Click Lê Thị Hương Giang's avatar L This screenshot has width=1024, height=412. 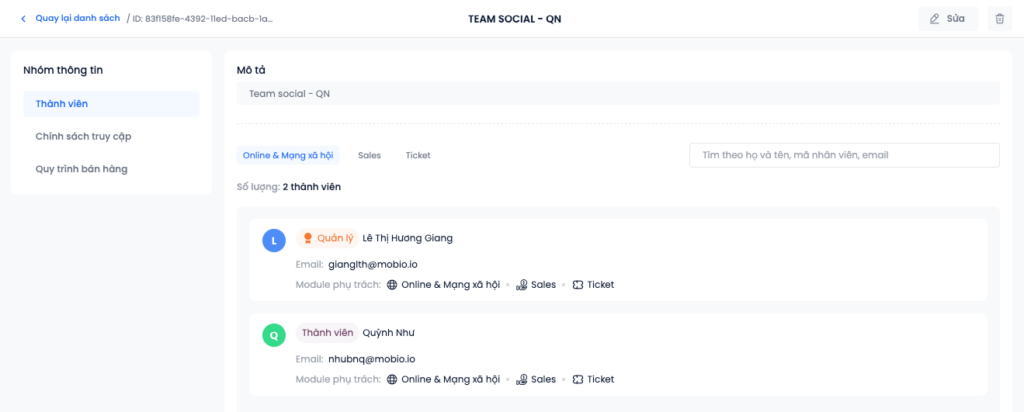pyautogui.click(x=274, y=240)
